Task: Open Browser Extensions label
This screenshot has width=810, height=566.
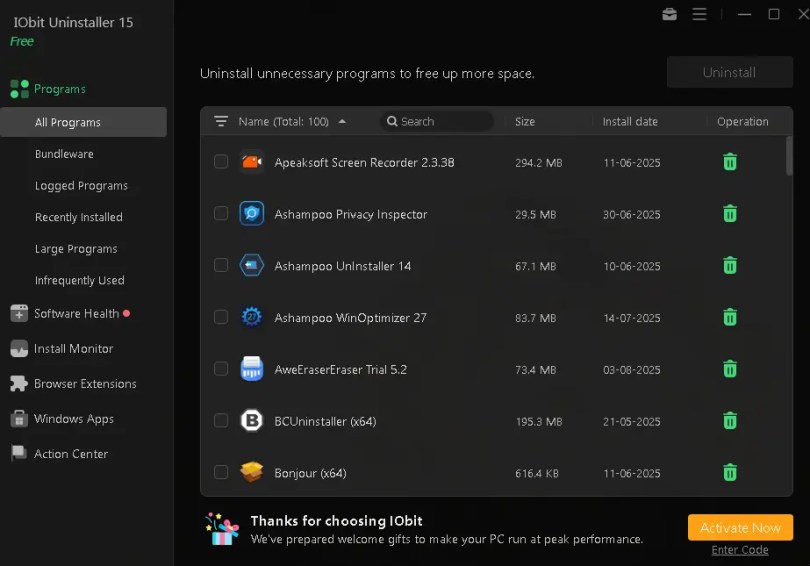Action: pyautogui.click(x=85, y=384)
